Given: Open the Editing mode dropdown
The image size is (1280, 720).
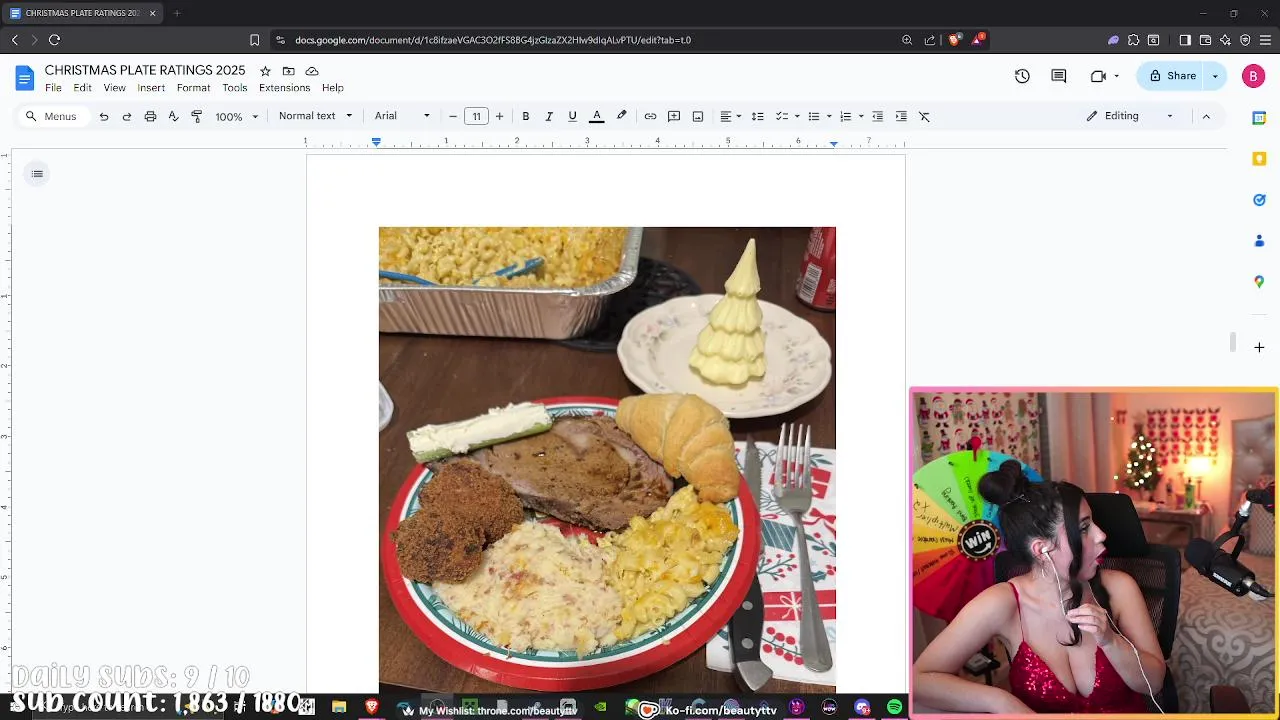Looking at the screenshot, I should 1130,116.
